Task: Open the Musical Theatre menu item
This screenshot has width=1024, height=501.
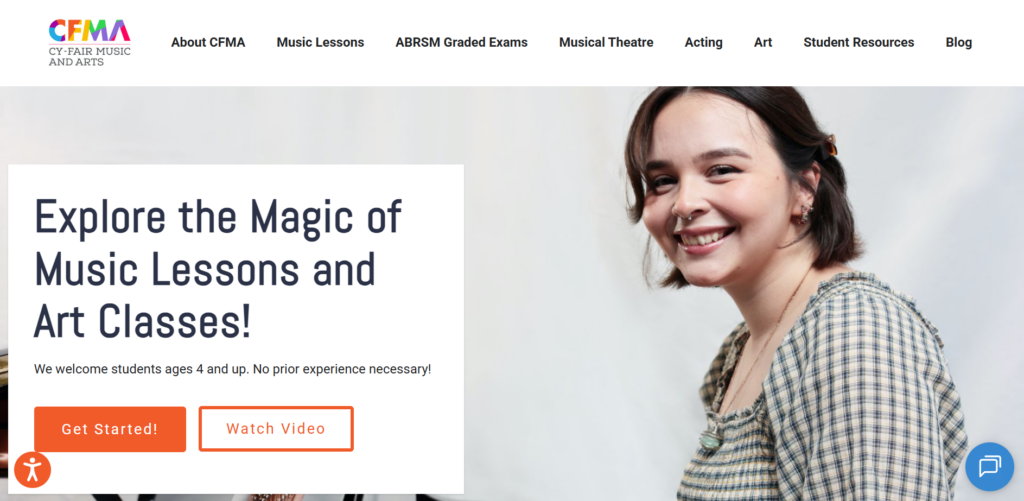Action: pyautogui.click(x=606, y=42)
